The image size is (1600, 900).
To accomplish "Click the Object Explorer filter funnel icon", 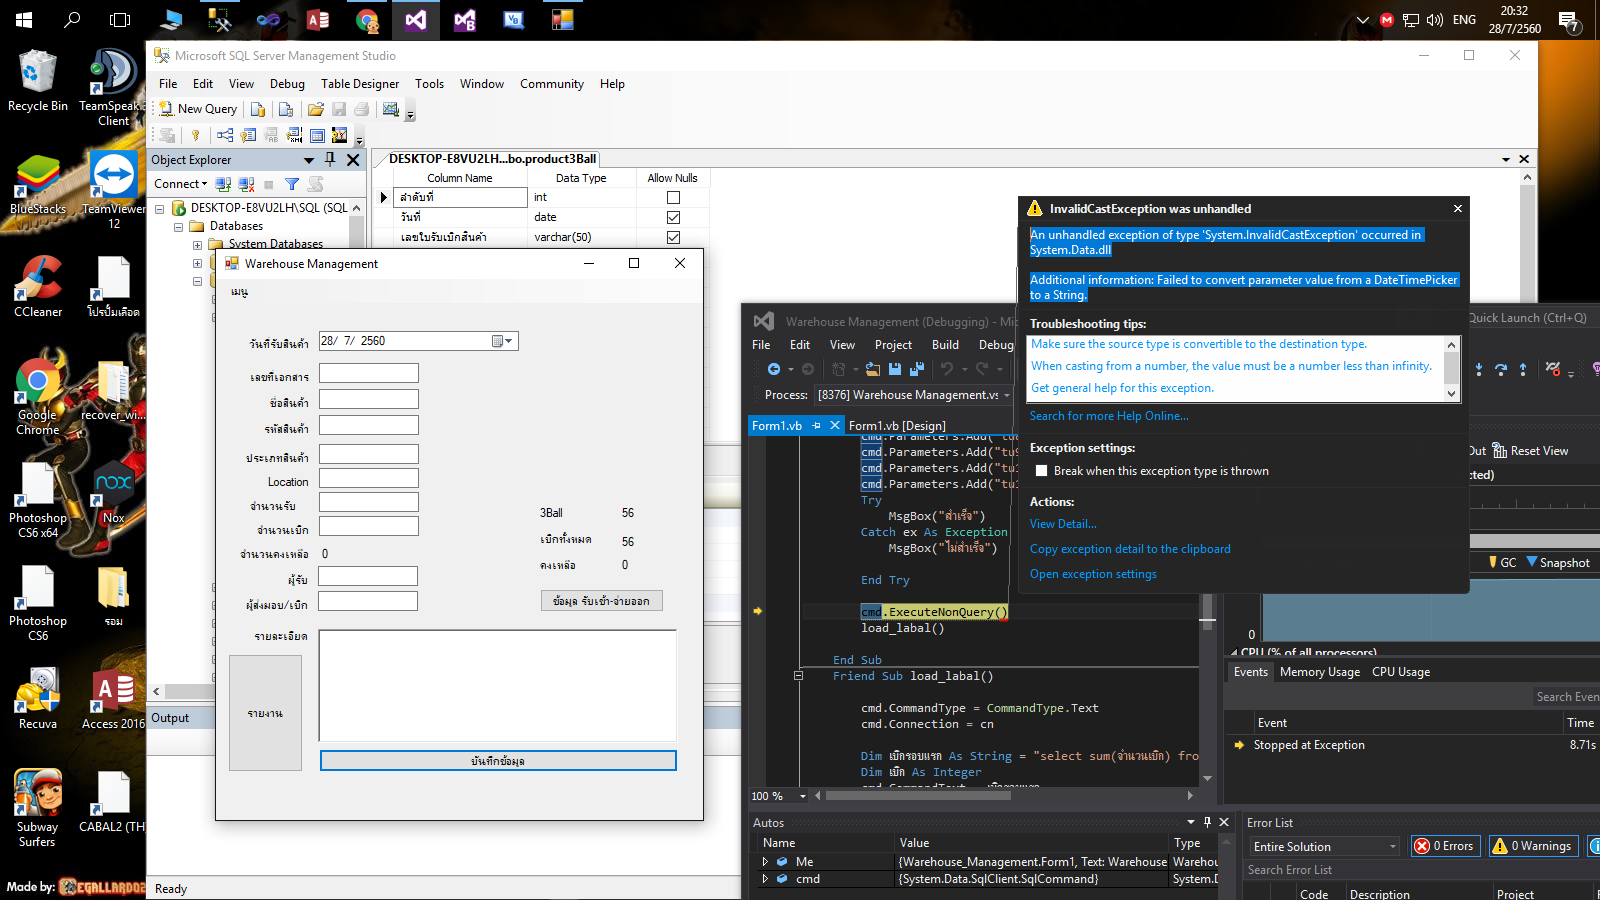I will [x=292, y=184].
